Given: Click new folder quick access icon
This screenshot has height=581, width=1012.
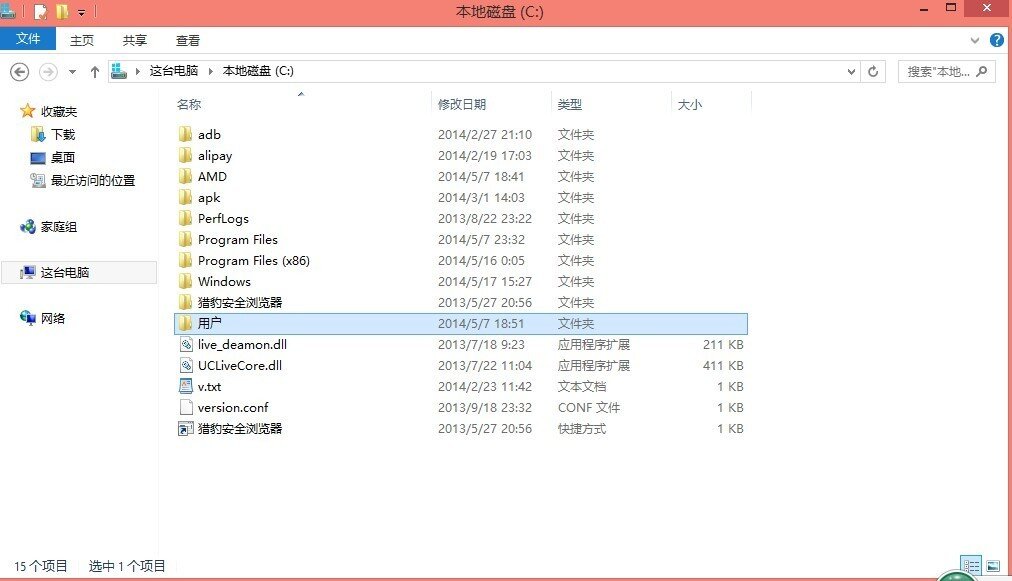Looking at the screenshot, I should click(62, 11).
